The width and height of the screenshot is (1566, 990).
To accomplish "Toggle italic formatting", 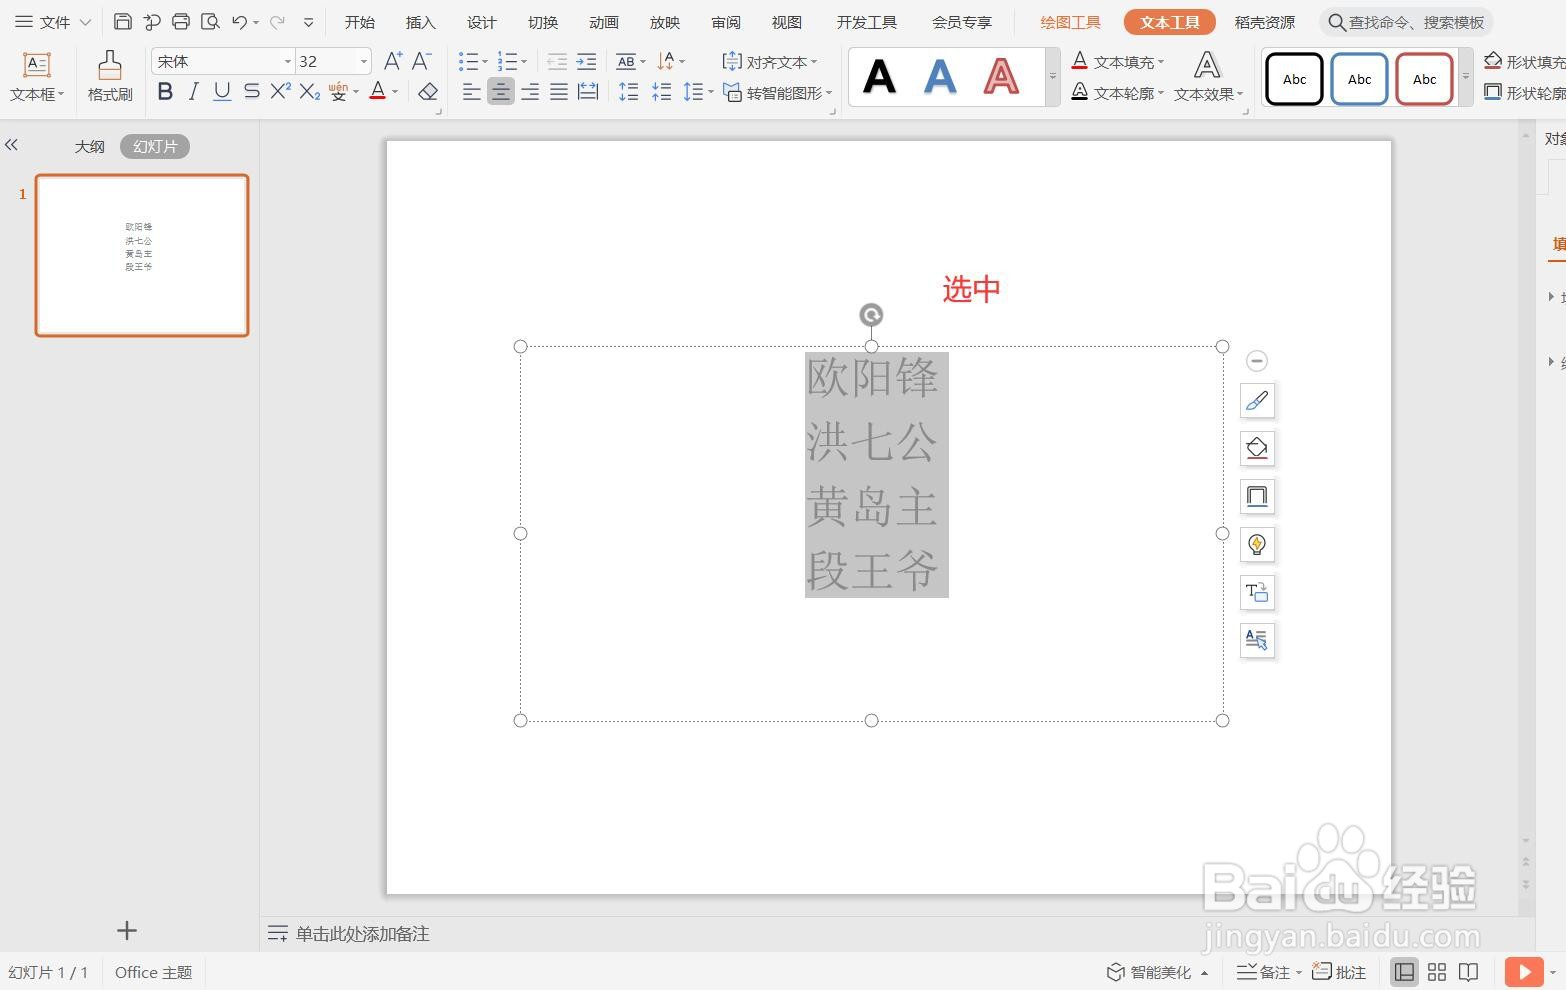I will coord(193,92).
